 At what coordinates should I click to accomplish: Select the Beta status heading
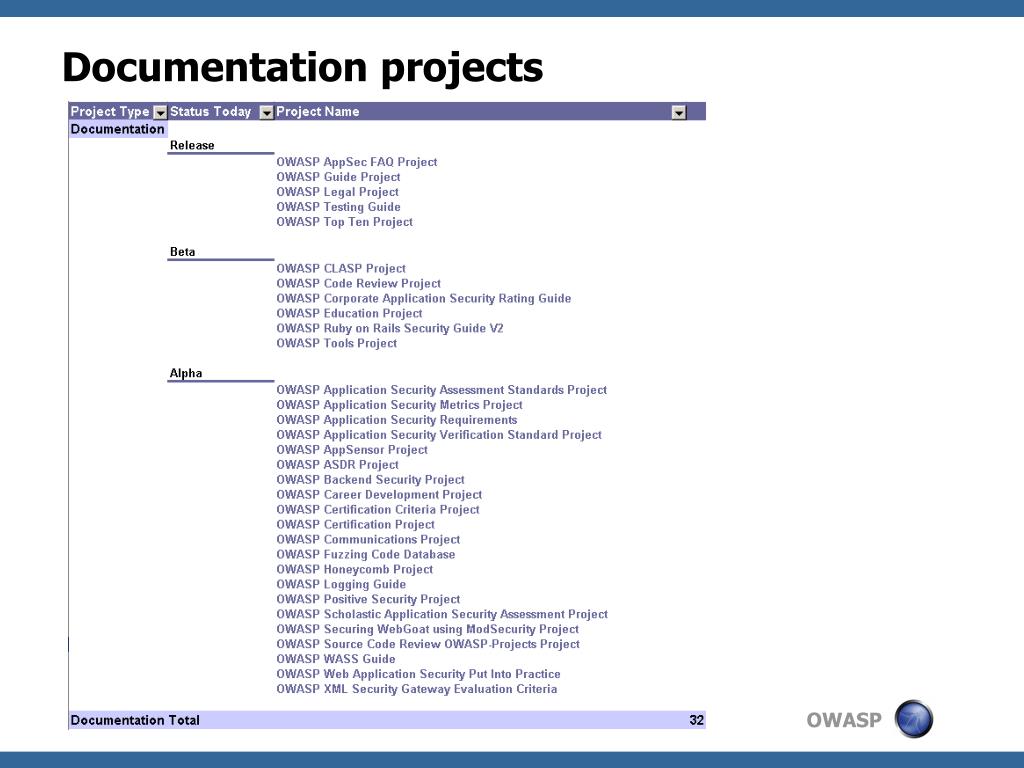coord(182,251)
